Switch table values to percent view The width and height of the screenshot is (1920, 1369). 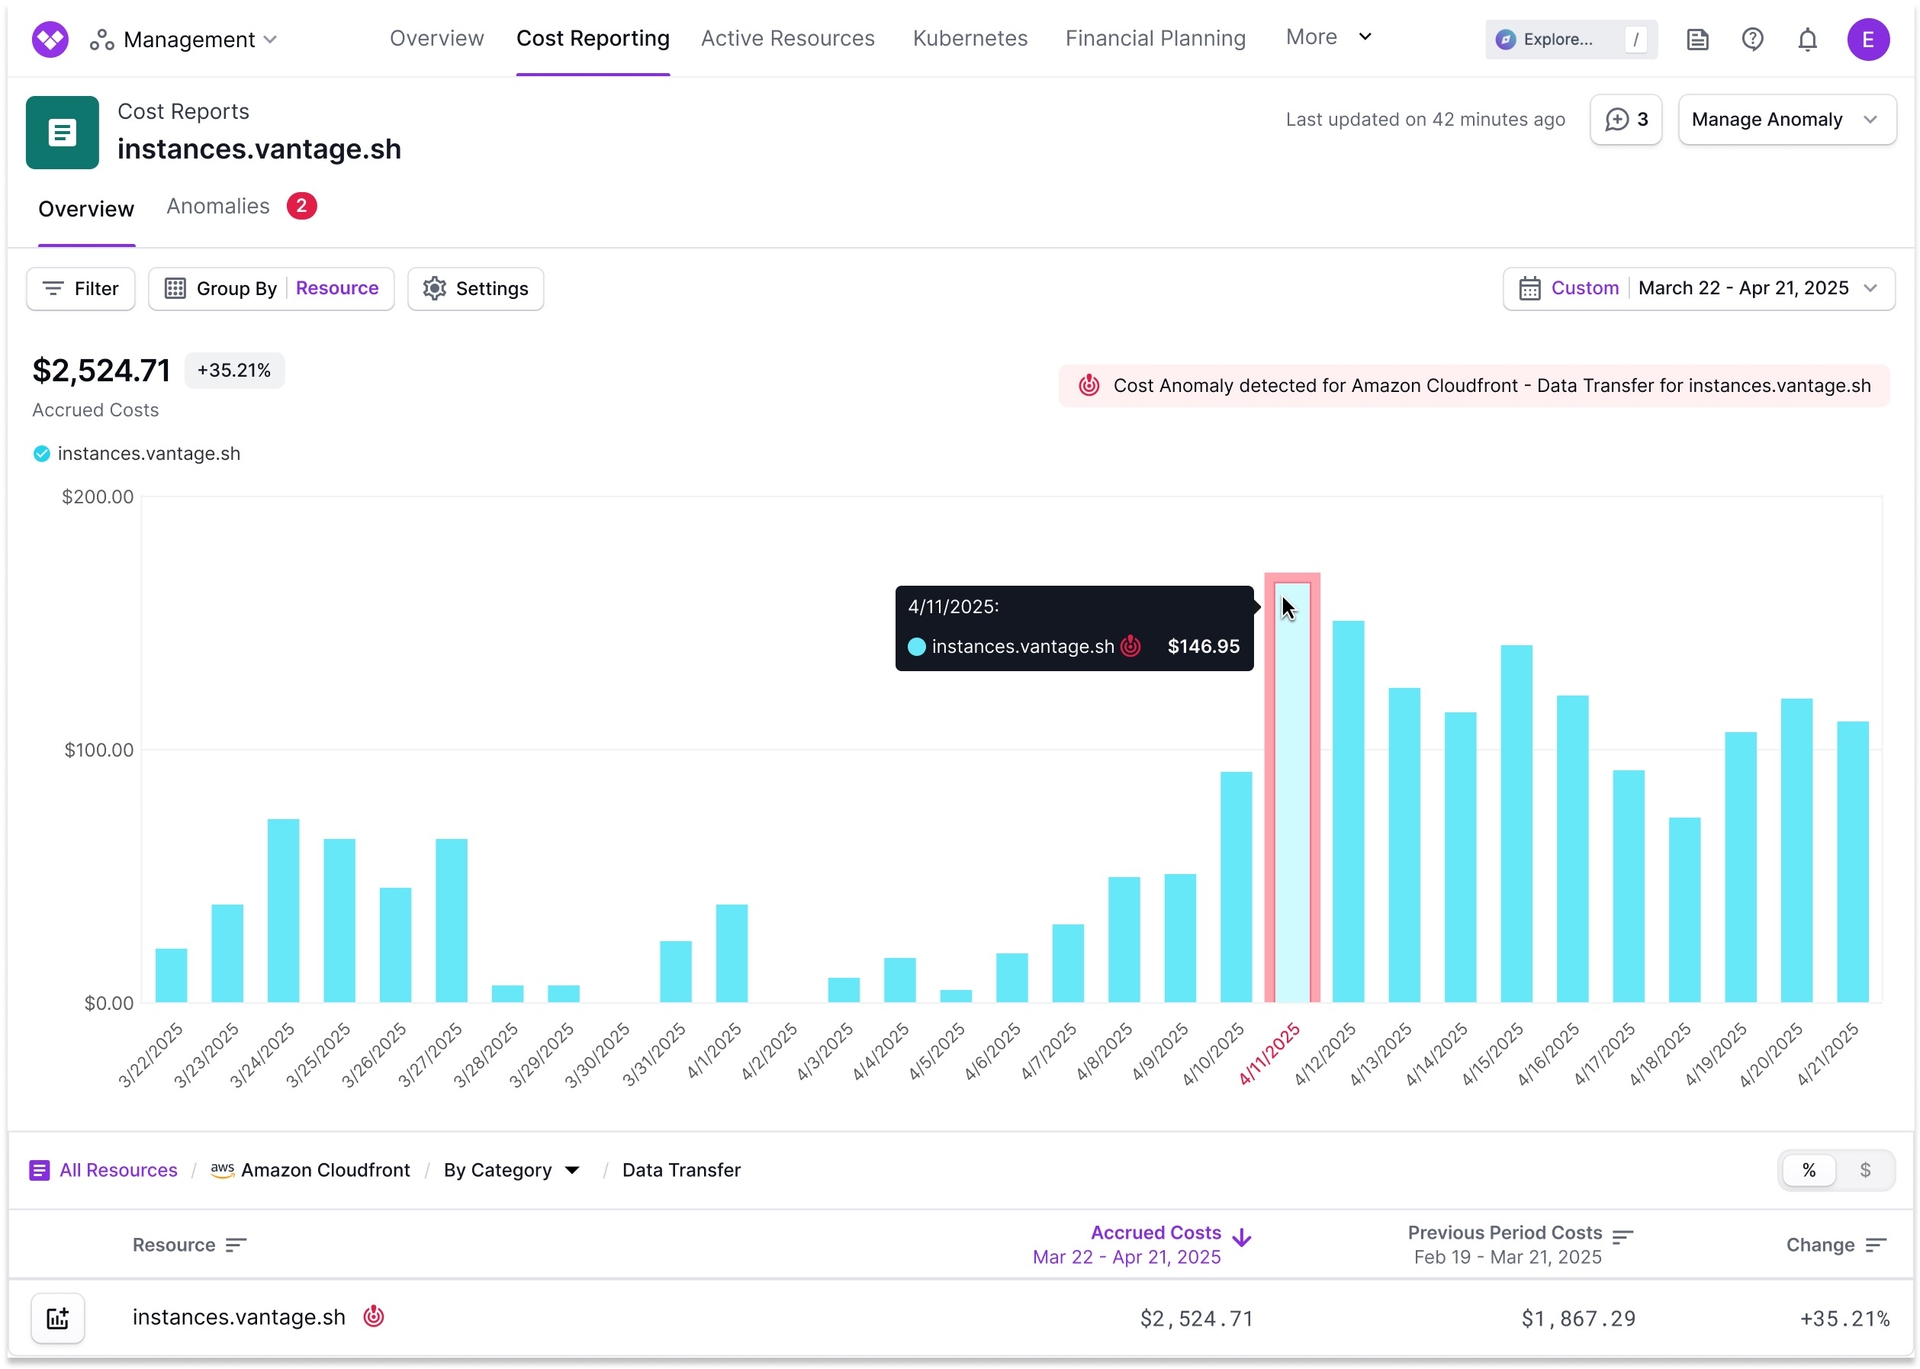[1808, 1170]
